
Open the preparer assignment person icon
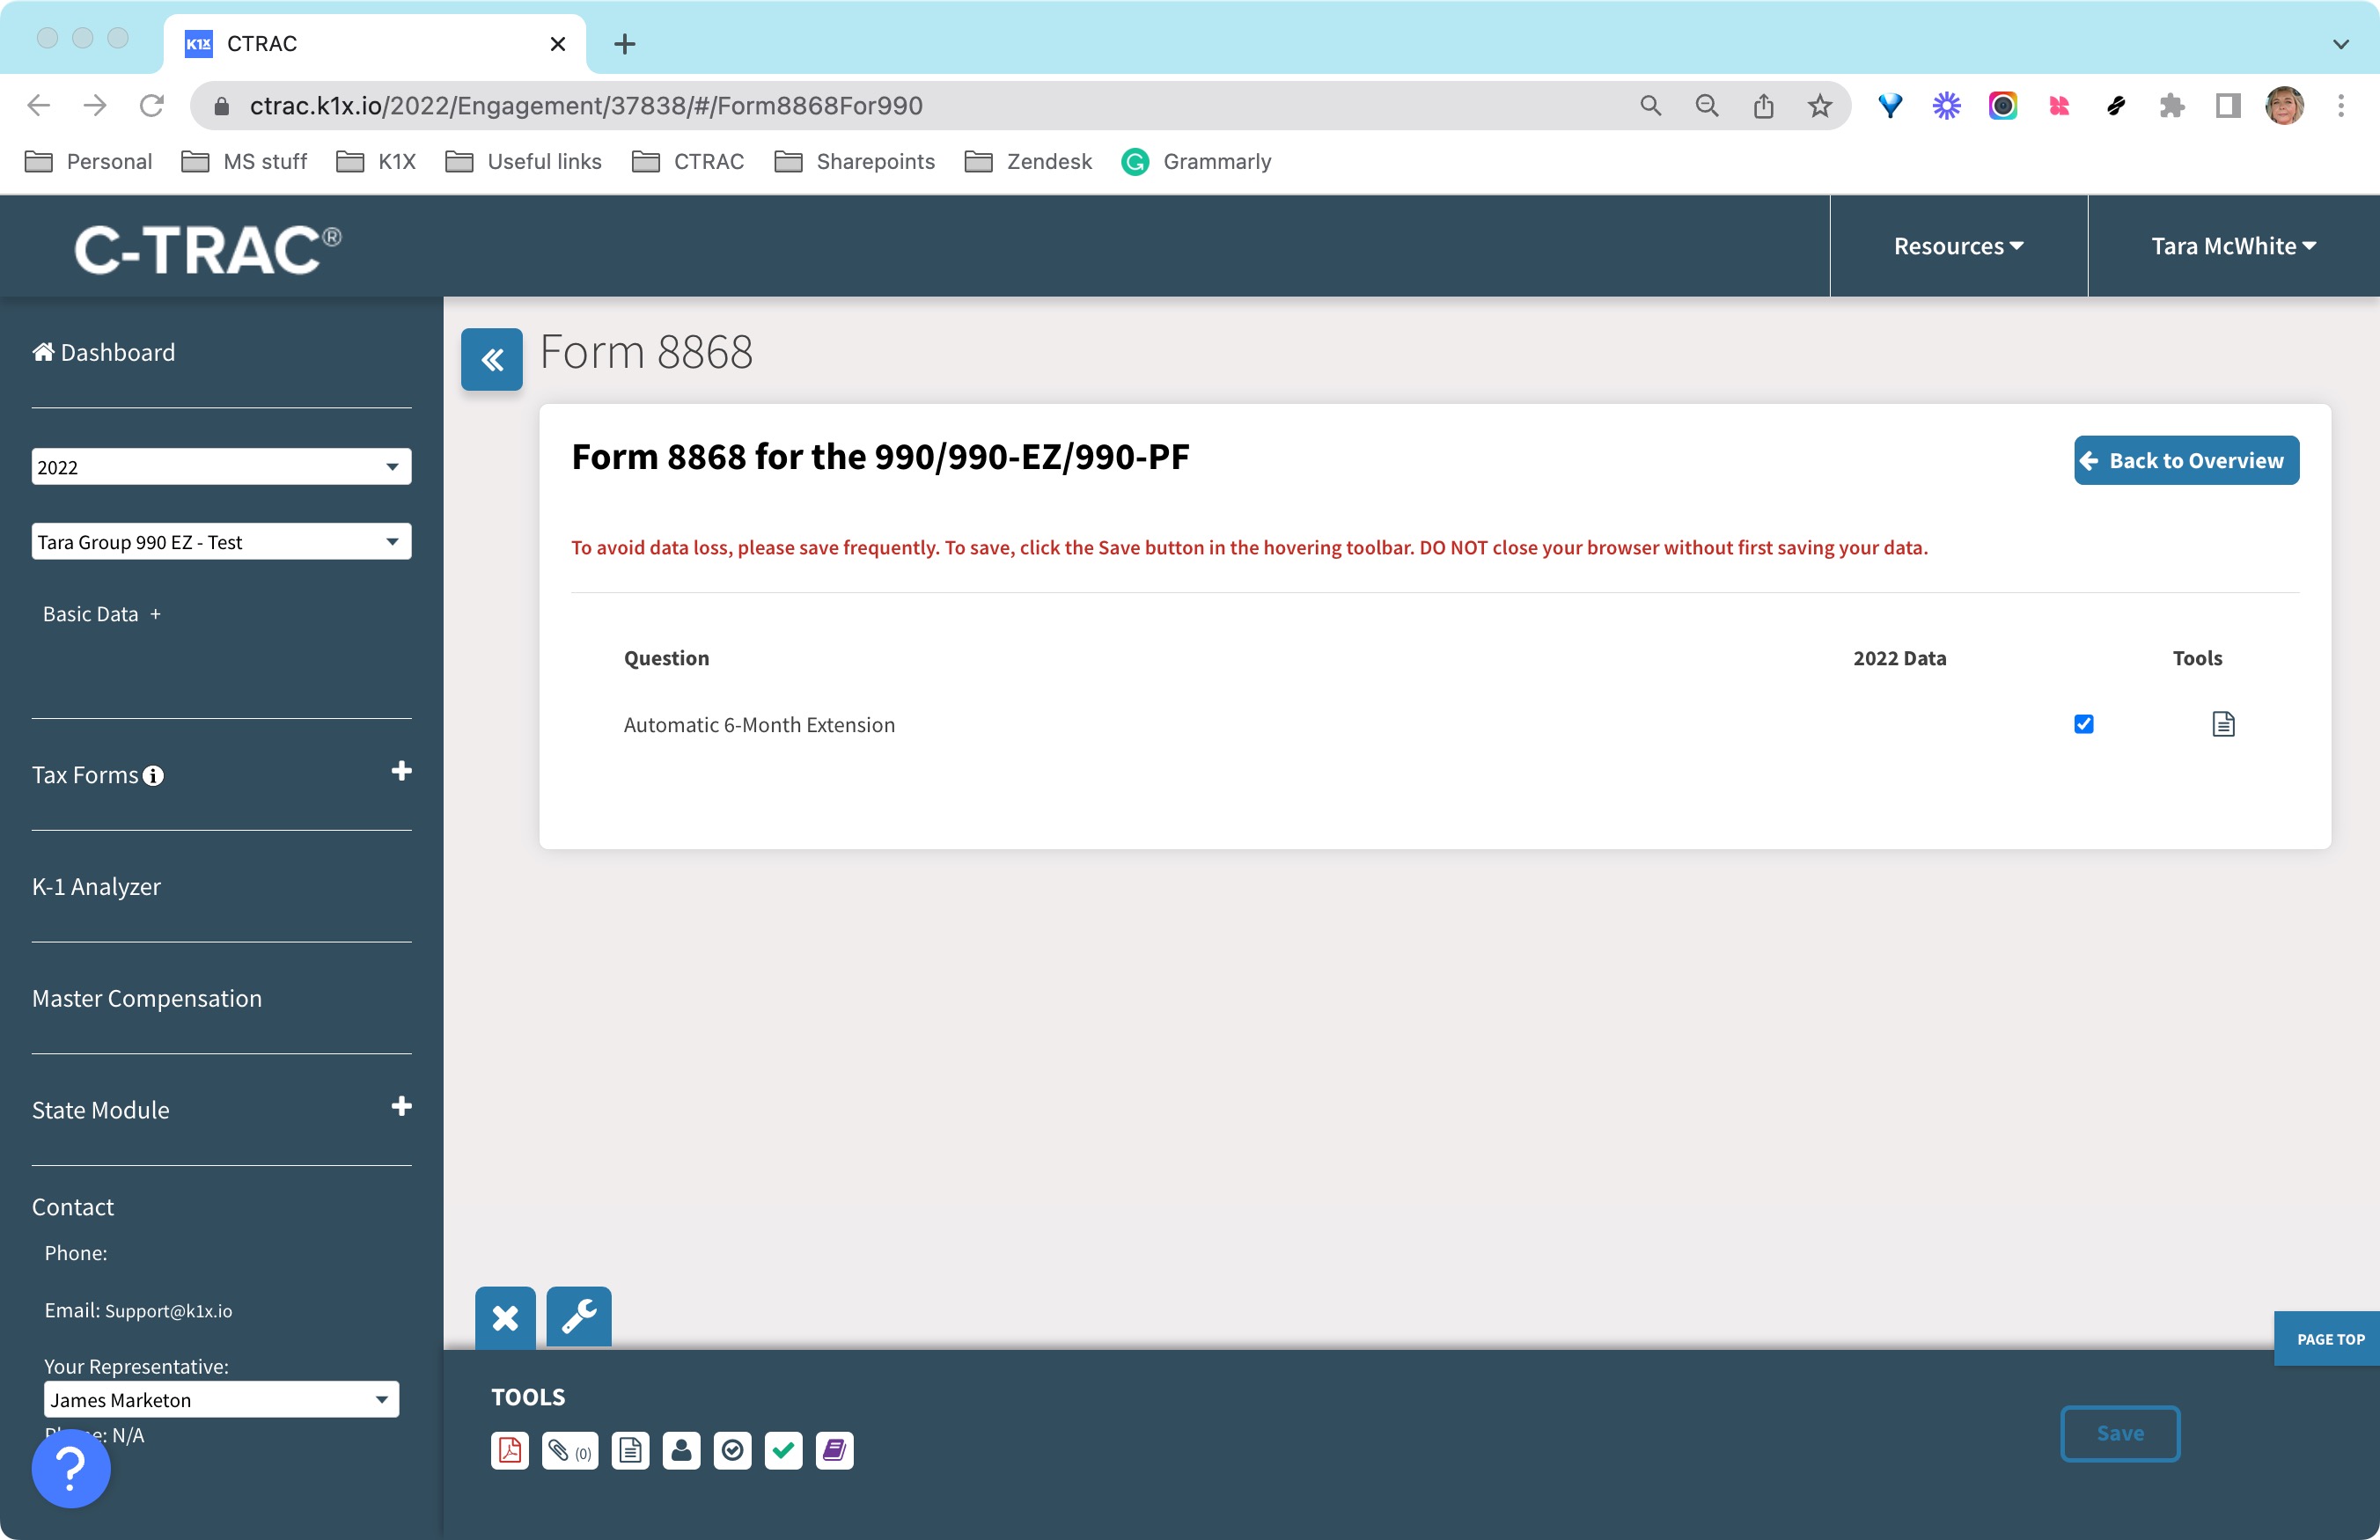(681, 1451)
